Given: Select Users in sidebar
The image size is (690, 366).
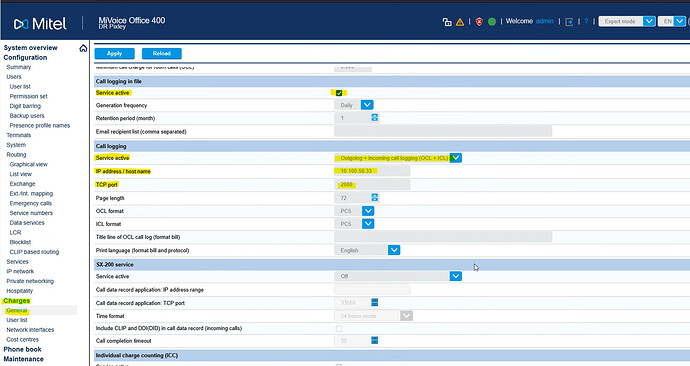Looking at the screenshot, I should pos(14,77).
